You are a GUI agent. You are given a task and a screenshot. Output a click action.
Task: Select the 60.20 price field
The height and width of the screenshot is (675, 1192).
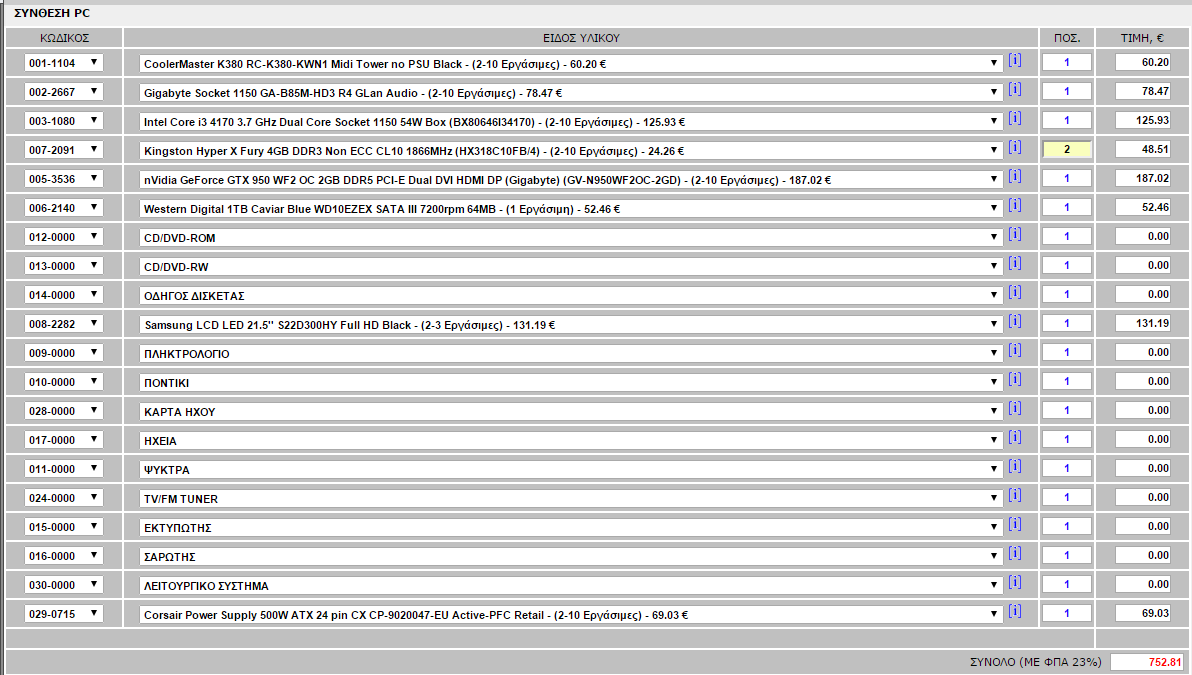point(1143,62)
